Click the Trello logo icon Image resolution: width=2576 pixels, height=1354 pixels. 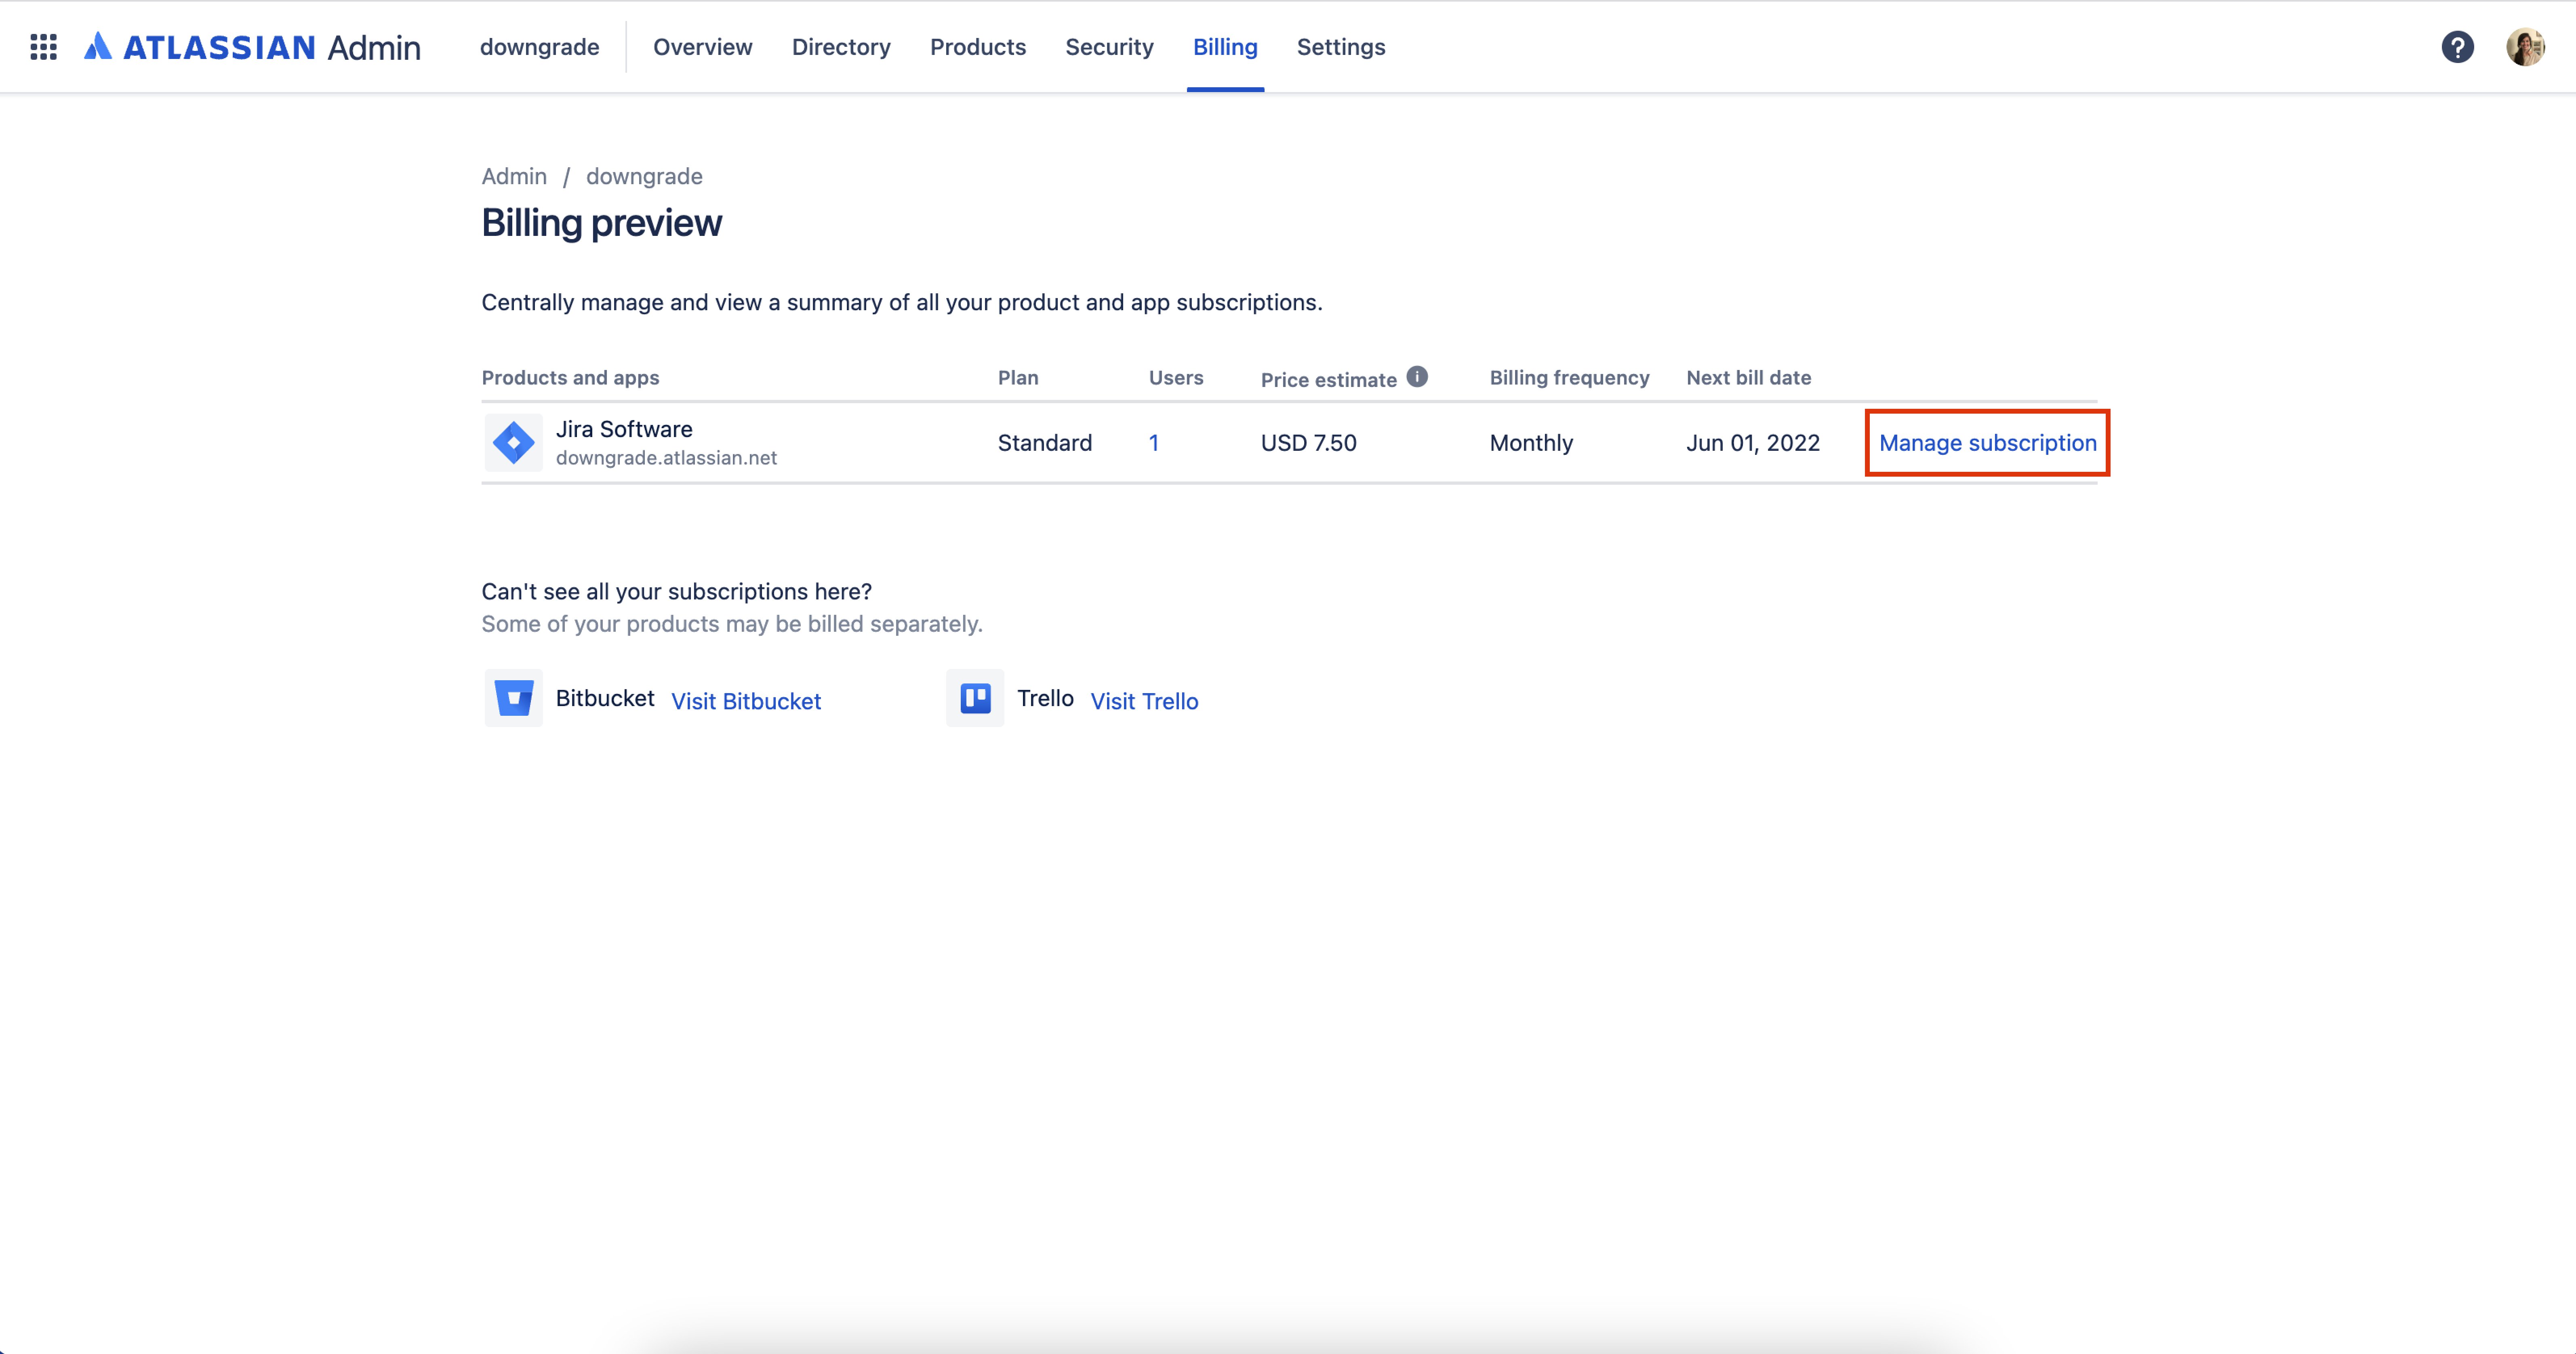[975, 698]
